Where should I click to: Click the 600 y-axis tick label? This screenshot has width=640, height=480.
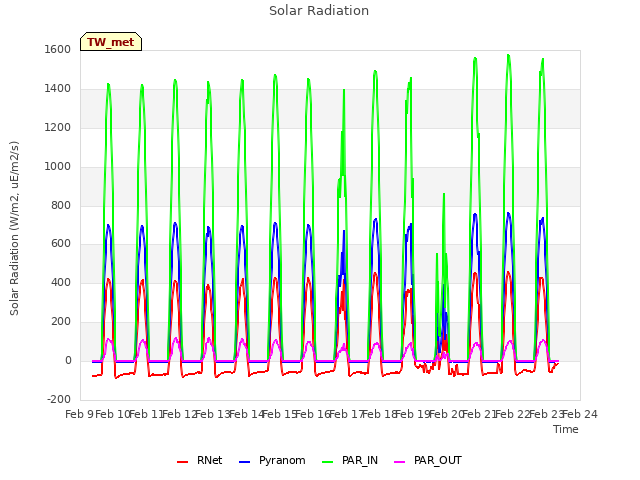pos(61,244)
